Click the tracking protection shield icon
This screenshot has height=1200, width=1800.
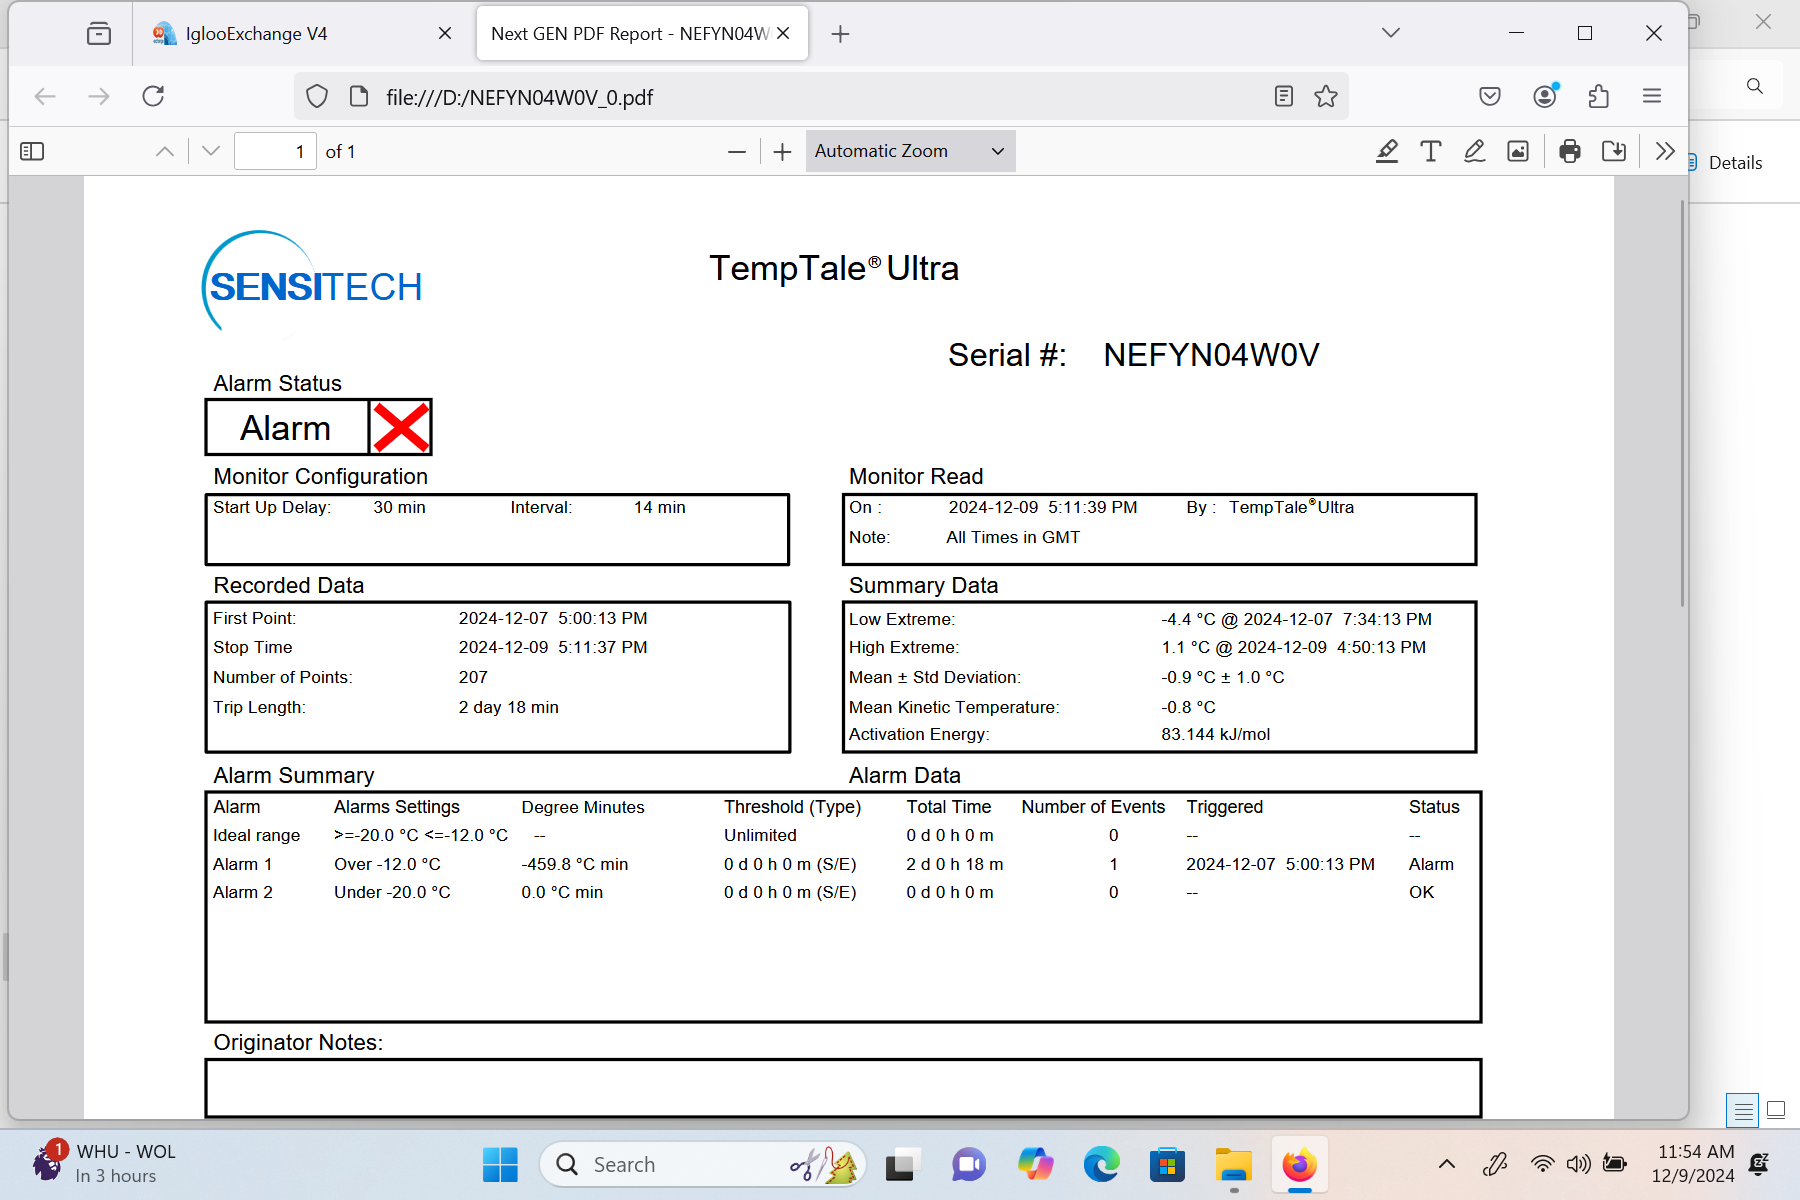(317, 96)
